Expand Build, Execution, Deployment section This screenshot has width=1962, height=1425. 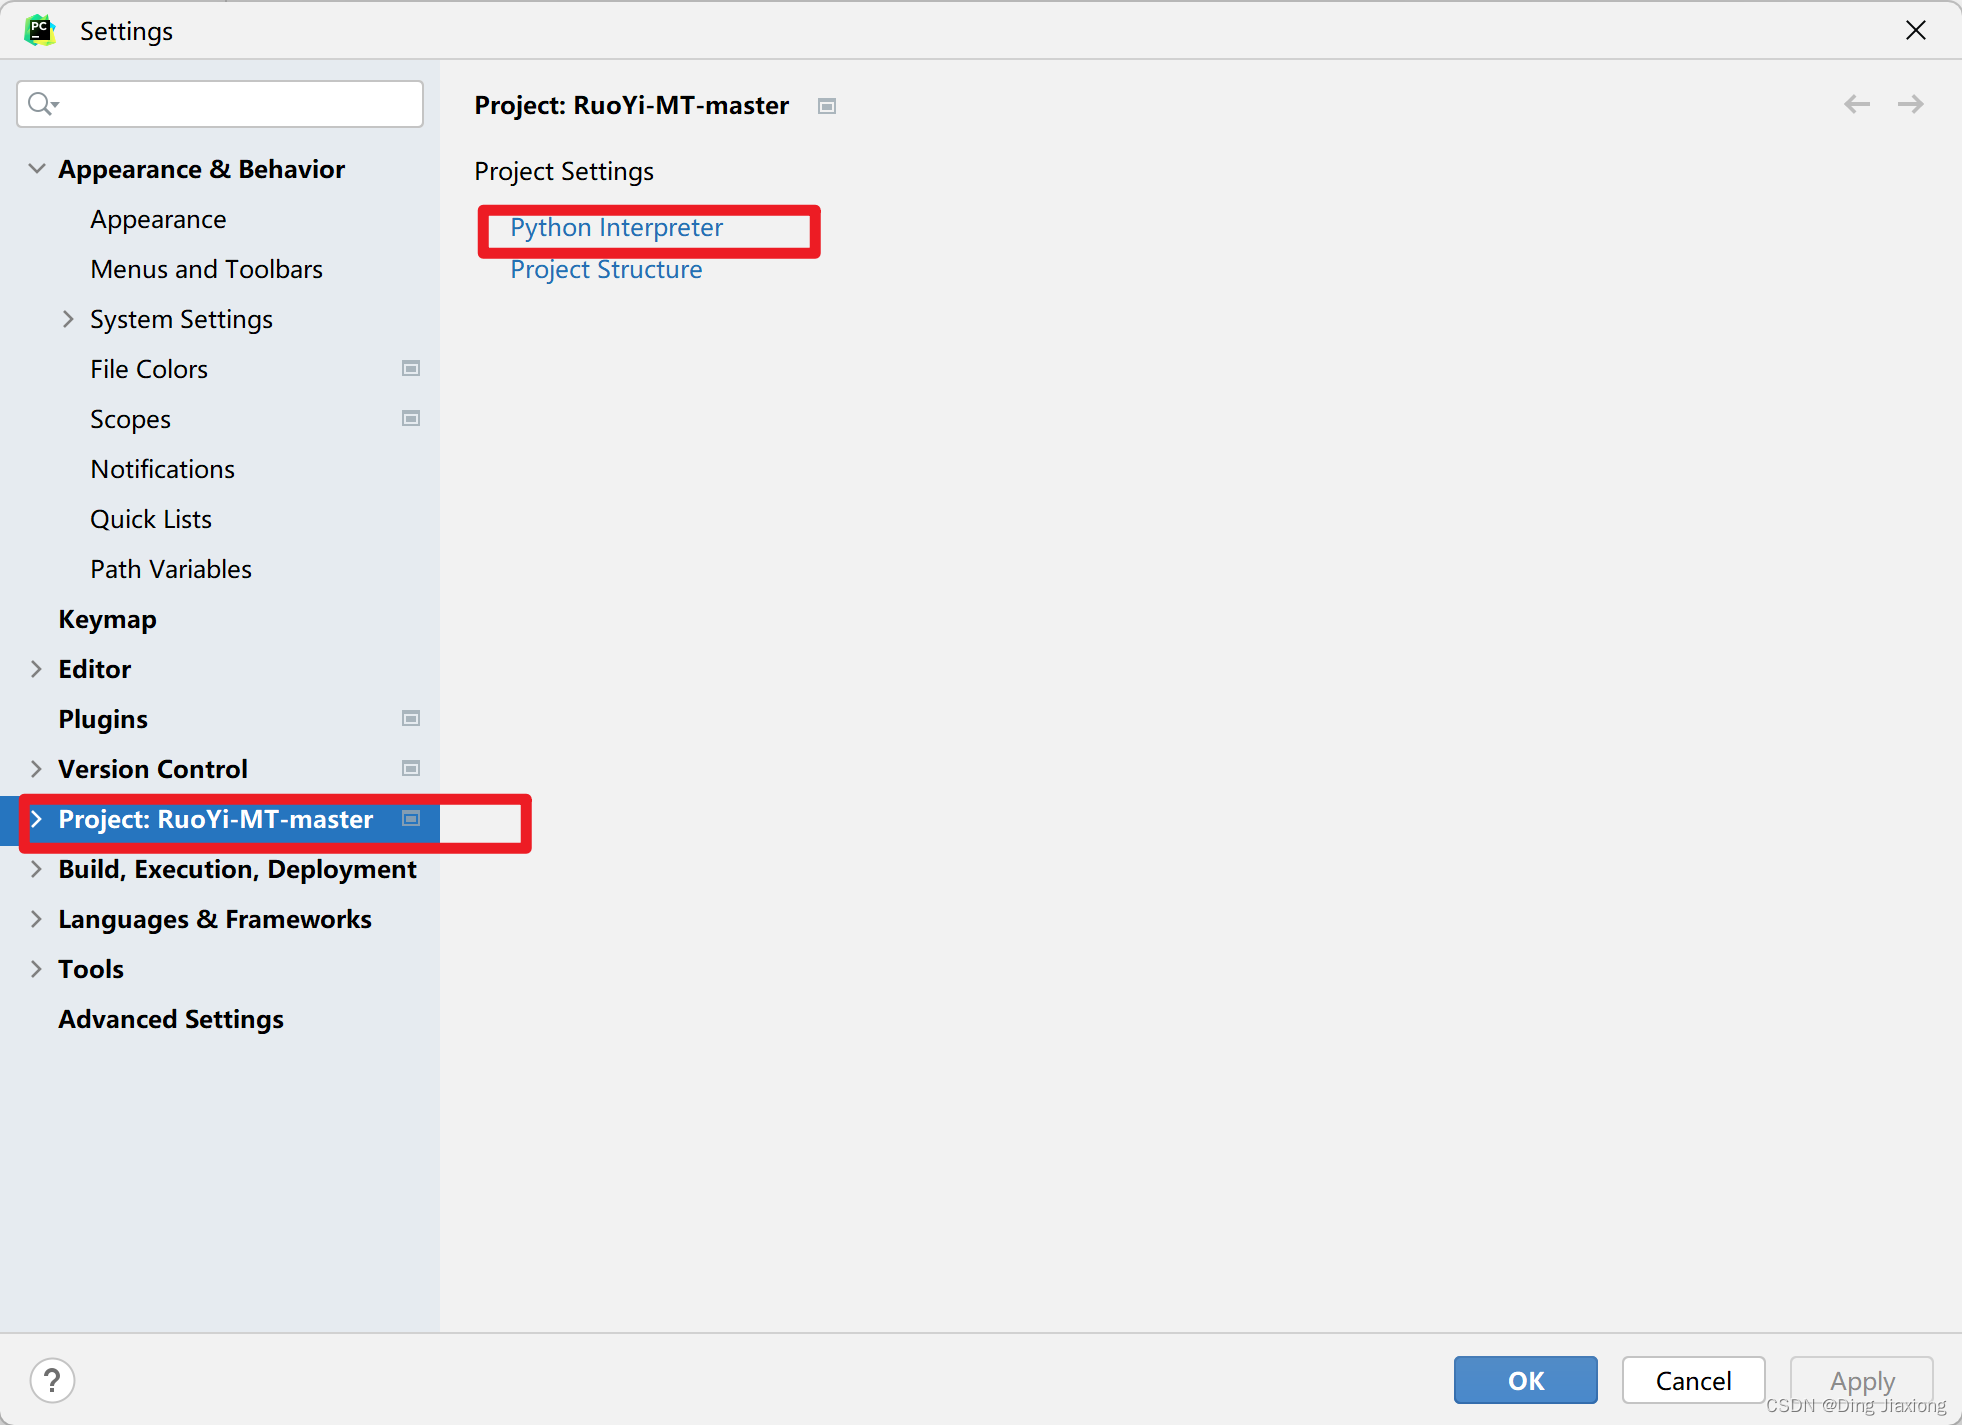point(36,868)
